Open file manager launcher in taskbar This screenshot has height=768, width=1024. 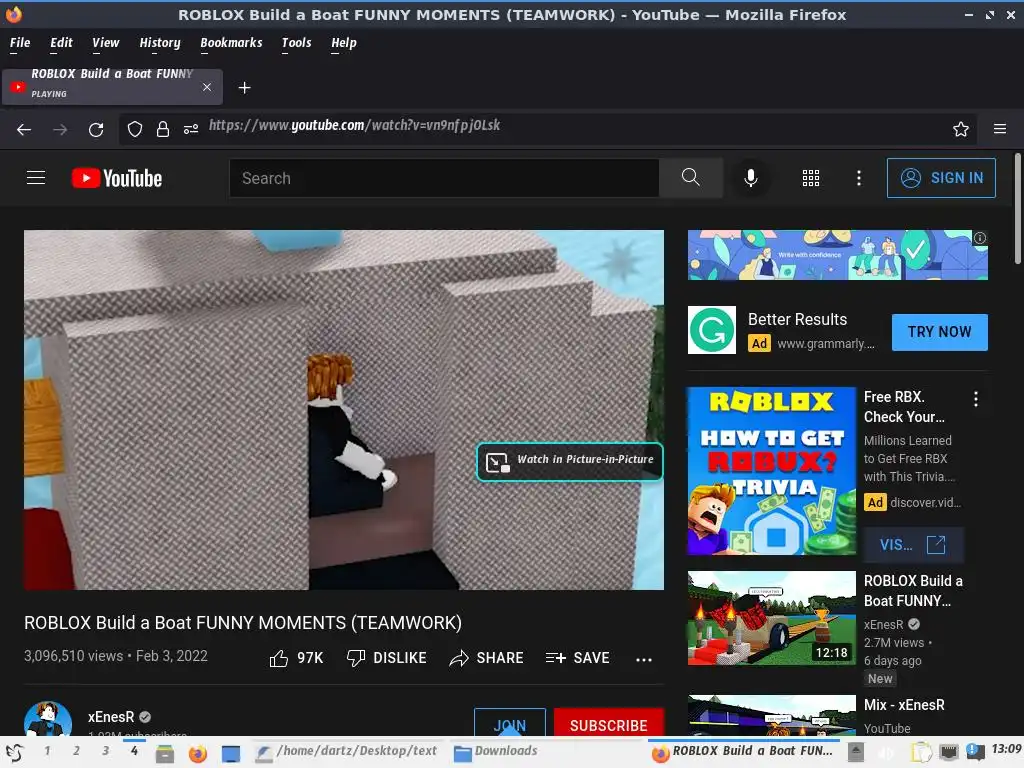(165, 754)
